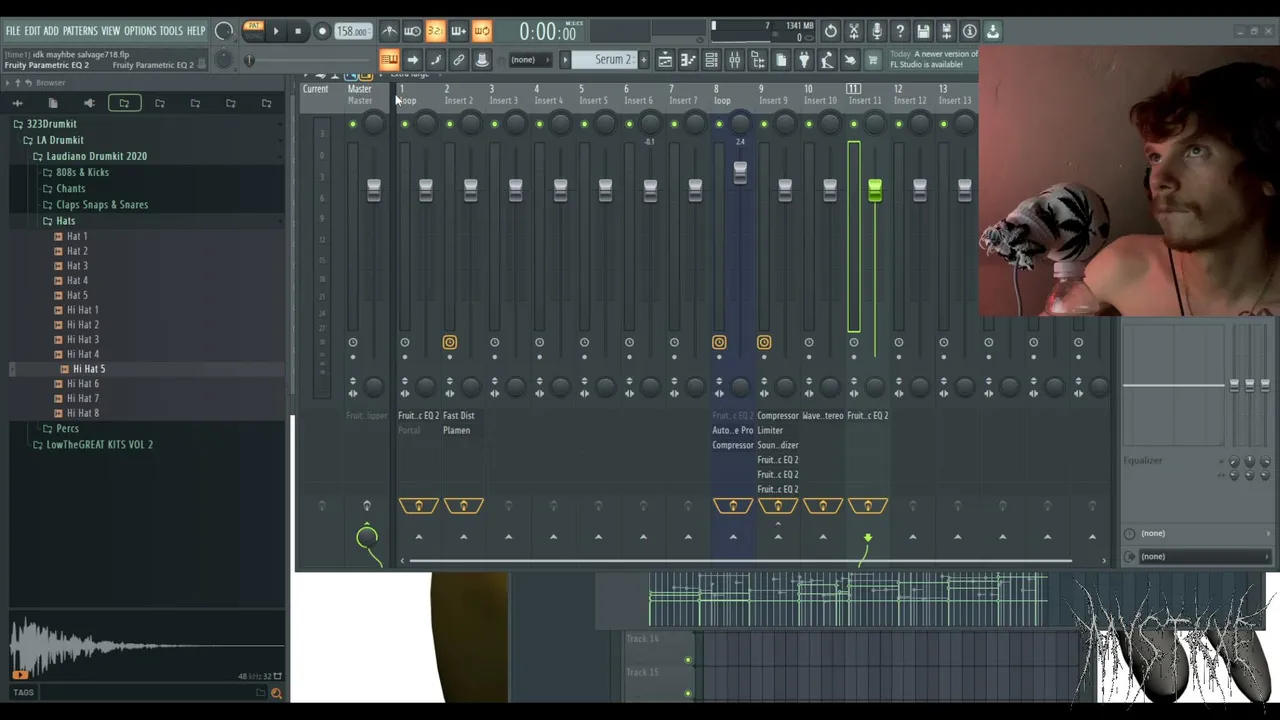The width and height of the screenshot is (1280, 720).
Task: Open the OPTIONS menu
Action: point(140,31)
